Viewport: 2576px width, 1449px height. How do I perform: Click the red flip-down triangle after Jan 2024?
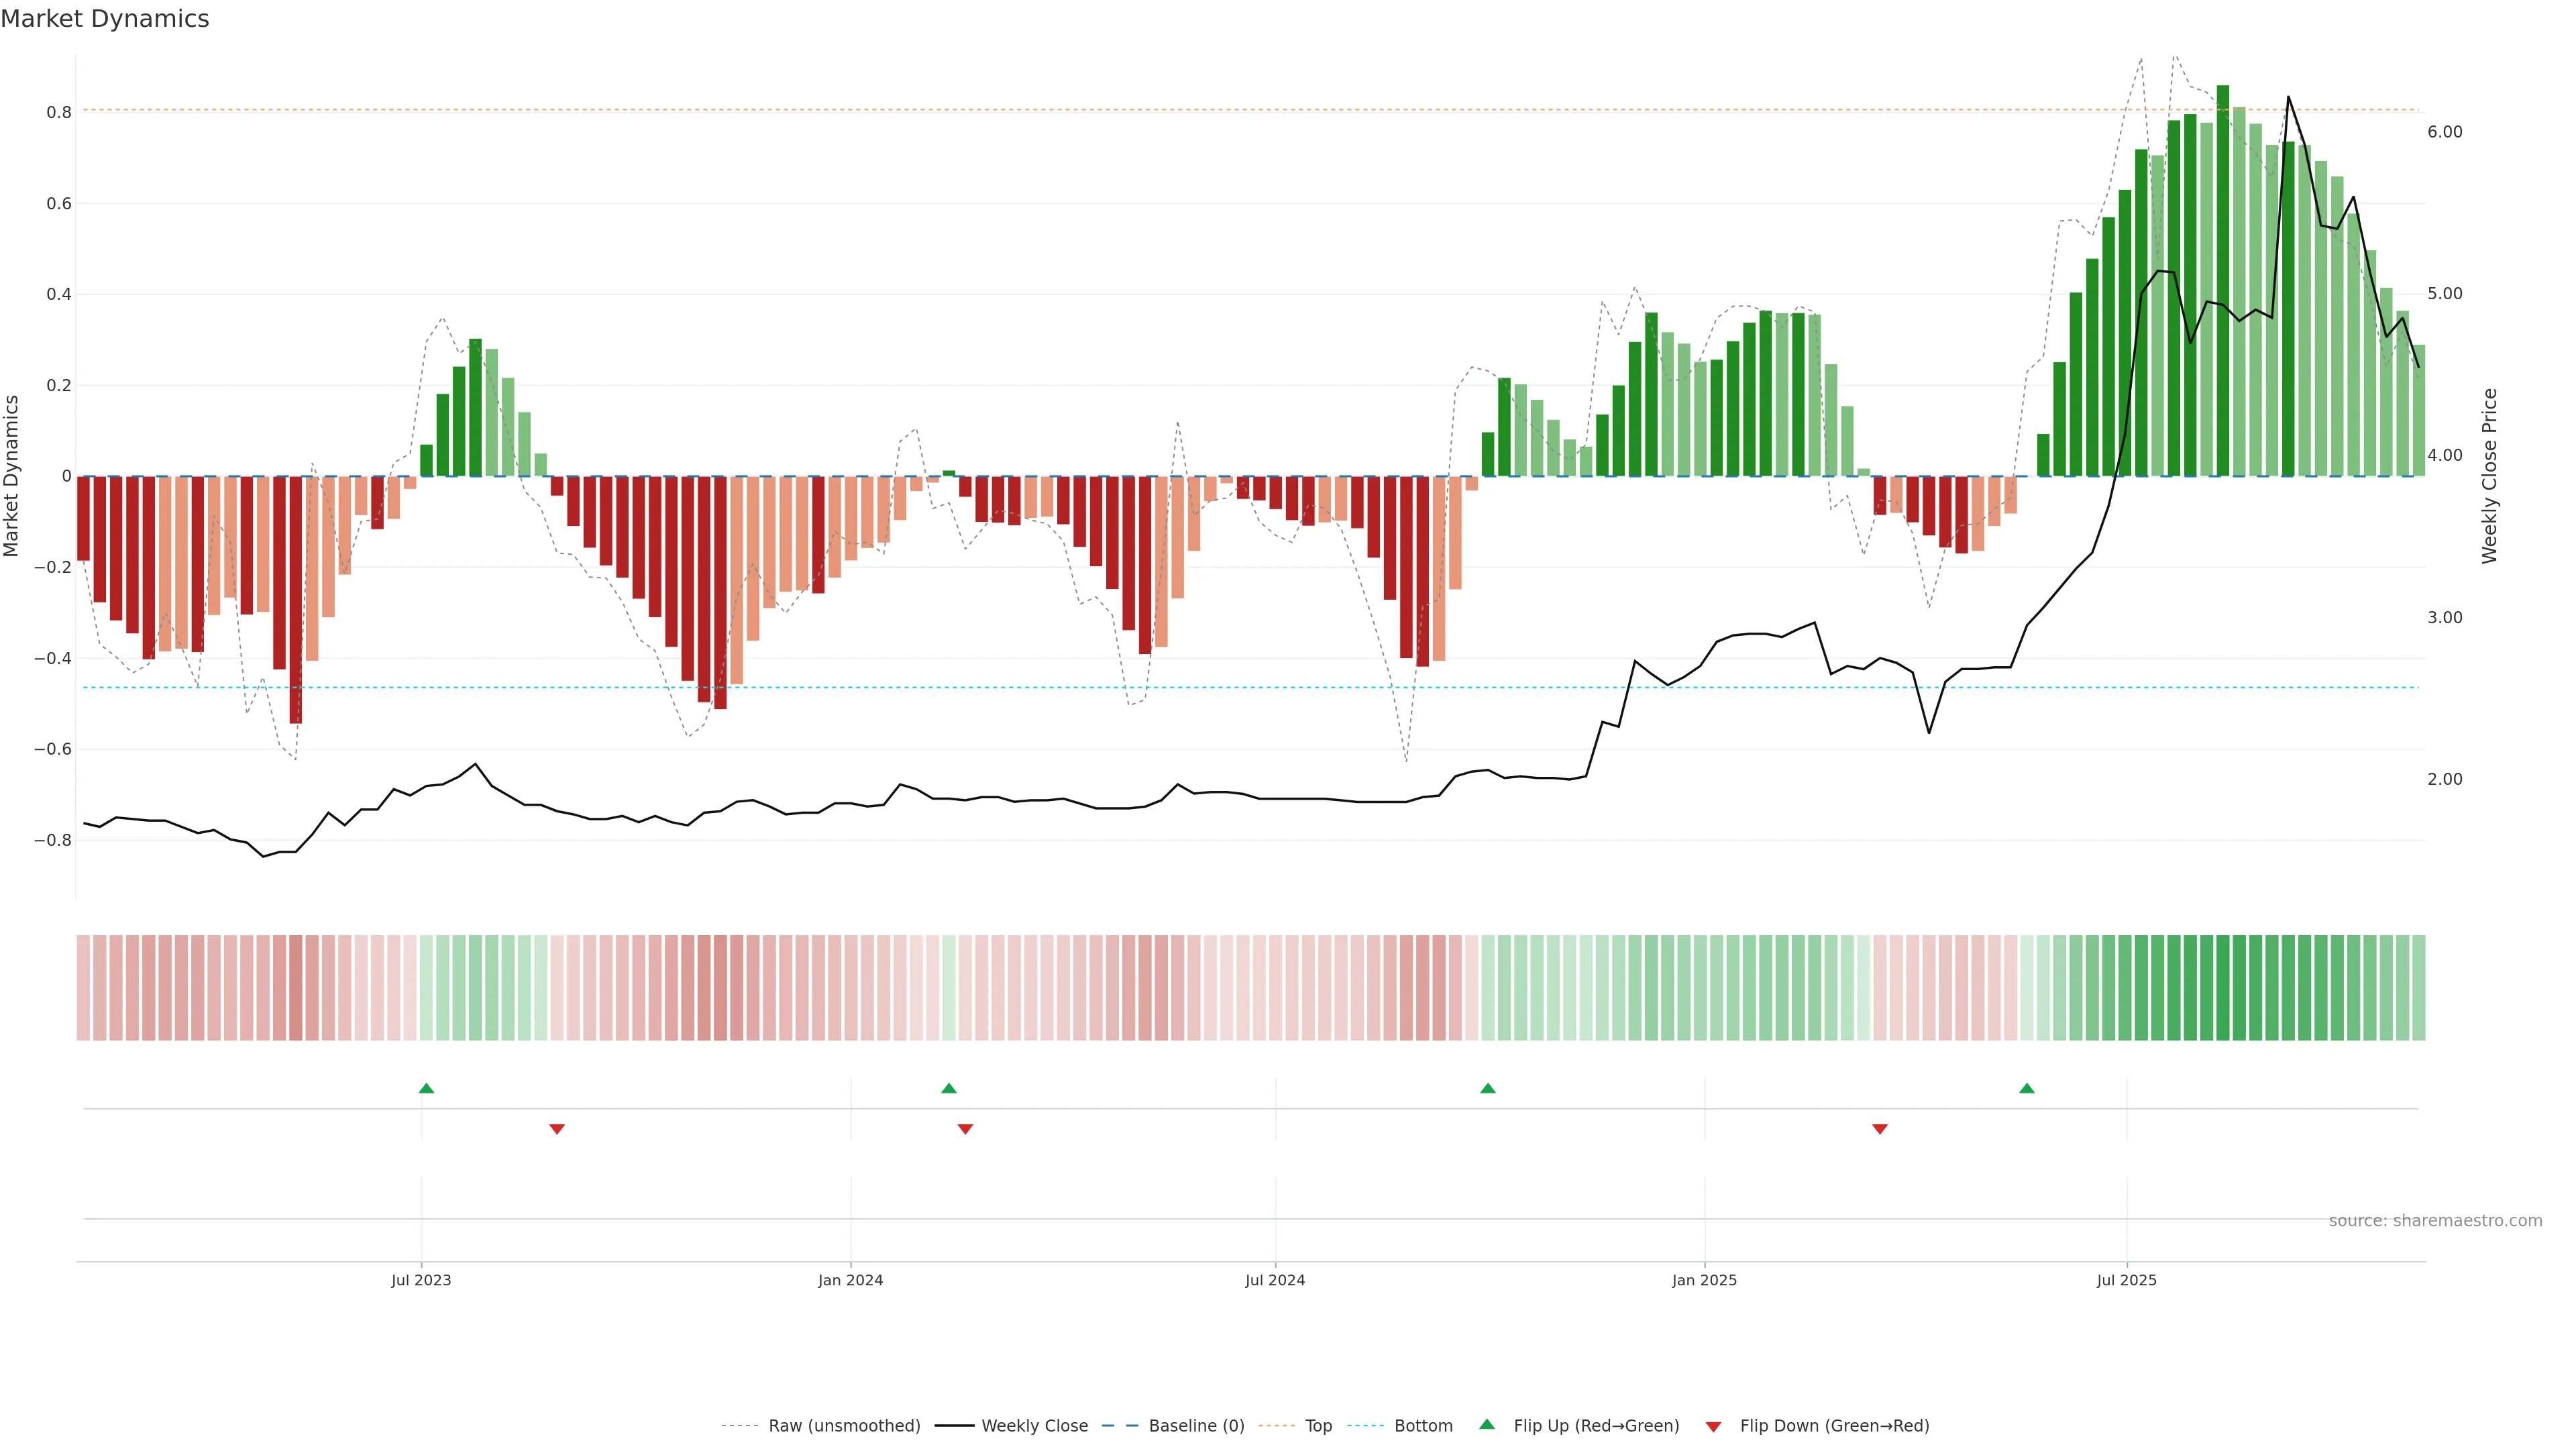tap(965, 1129)
